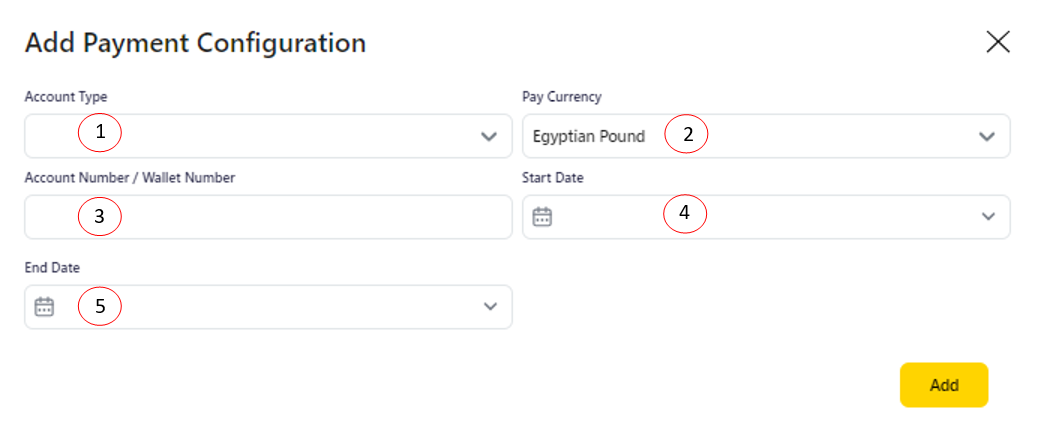Click the End Date field label
Viewport: 1037px width, 421px height.
click(x=52, y=268)
